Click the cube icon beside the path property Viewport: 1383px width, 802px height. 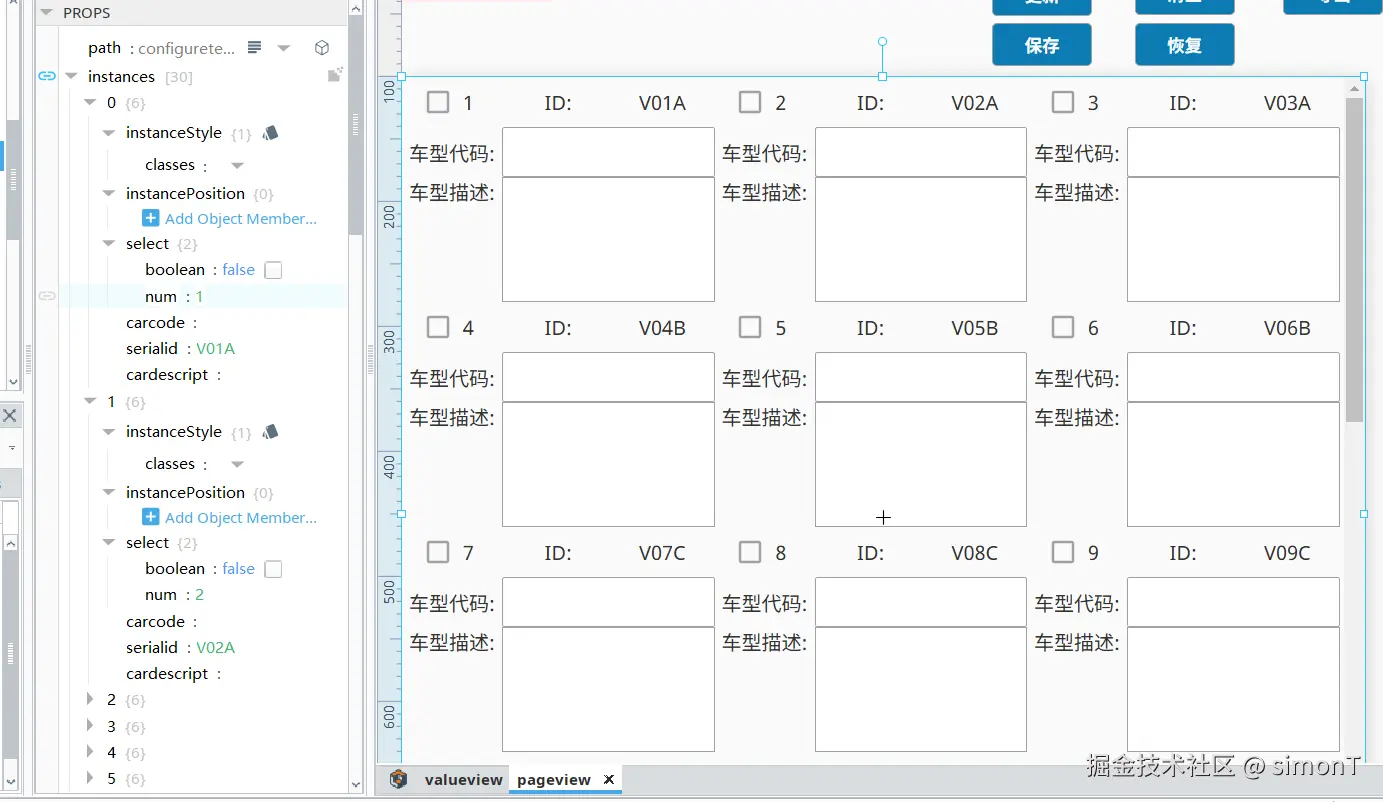(x=322, y=48)
